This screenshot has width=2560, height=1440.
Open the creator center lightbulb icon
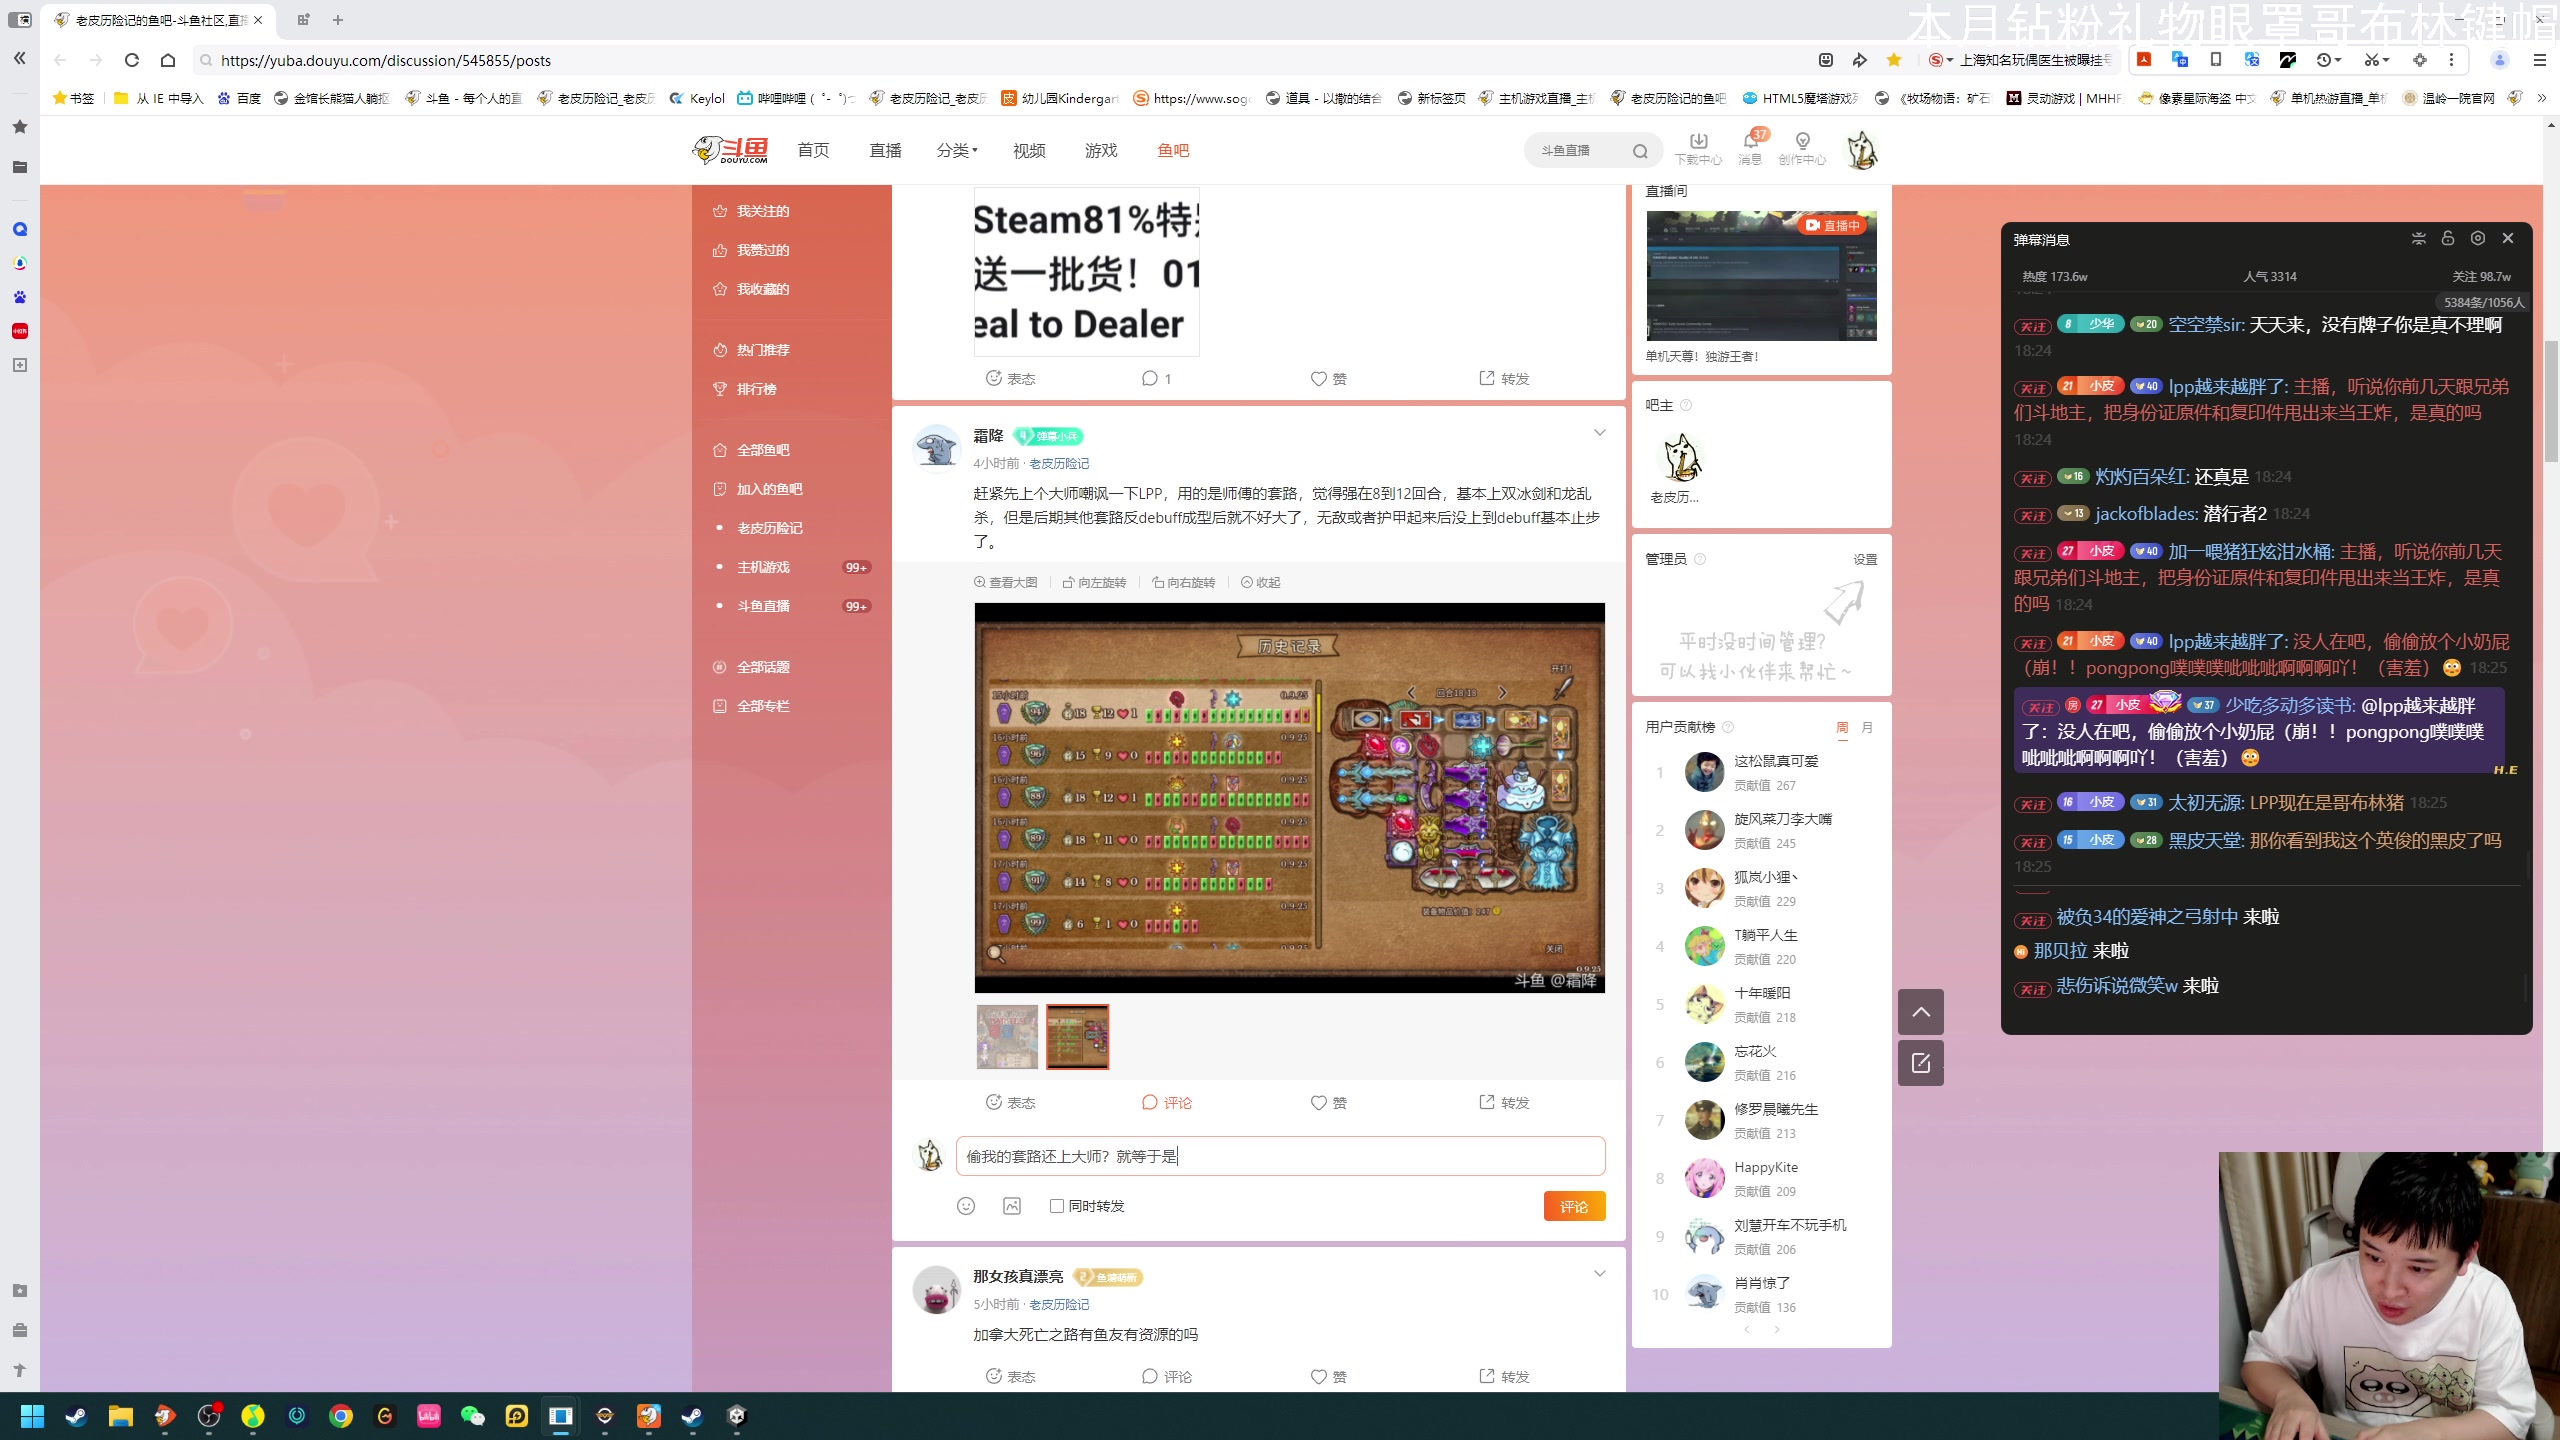(1802, 148)
